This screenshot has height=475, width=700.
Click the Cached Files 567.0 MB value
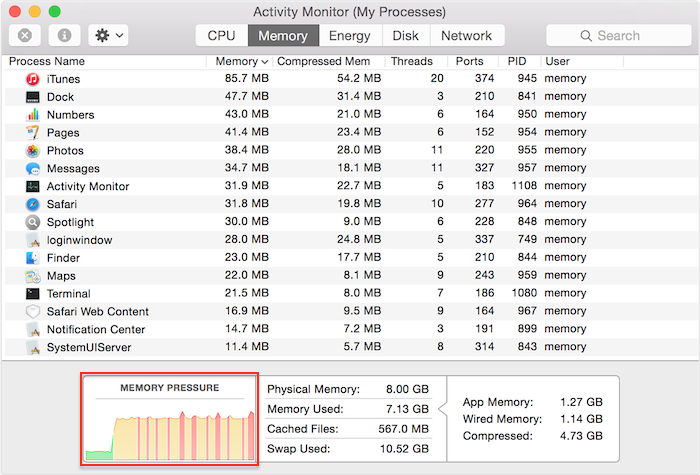404,429
